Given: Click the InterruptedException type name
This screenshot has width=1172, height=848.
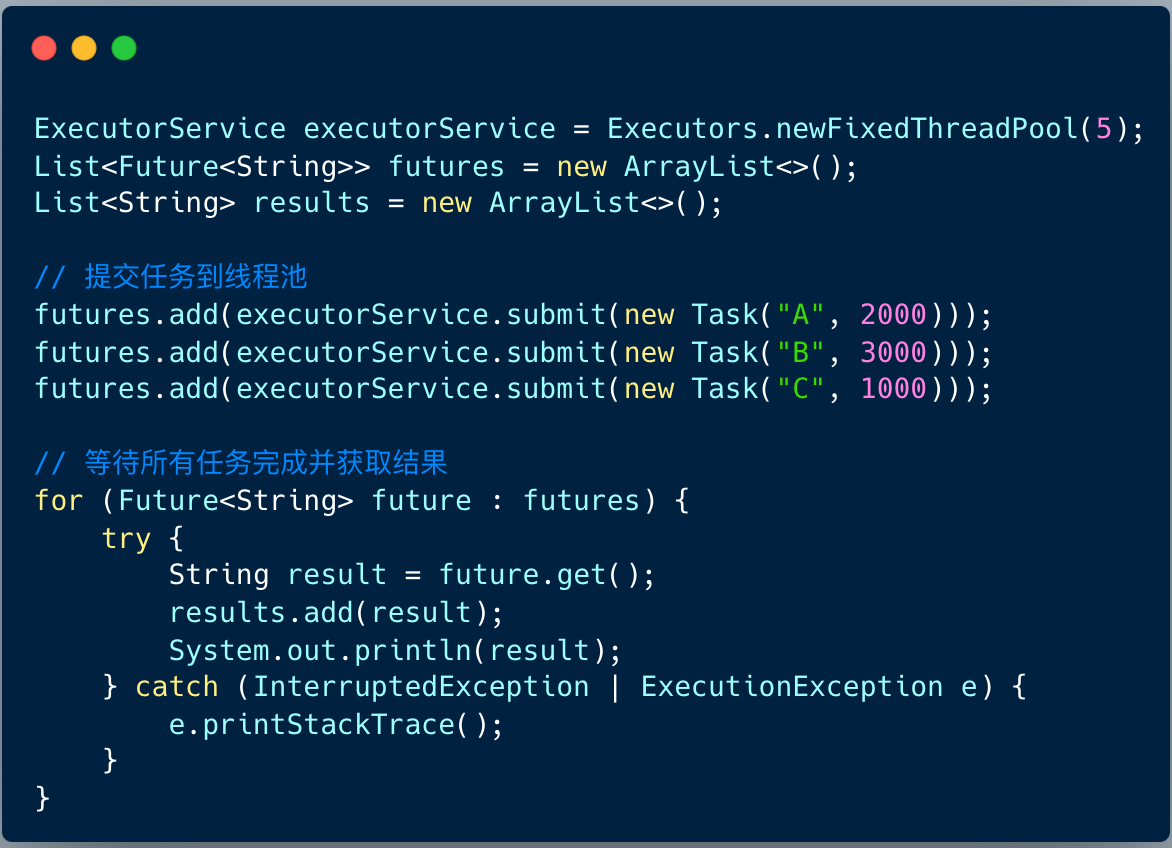Looking at the screenshot, I should click(x=421, y=687).
